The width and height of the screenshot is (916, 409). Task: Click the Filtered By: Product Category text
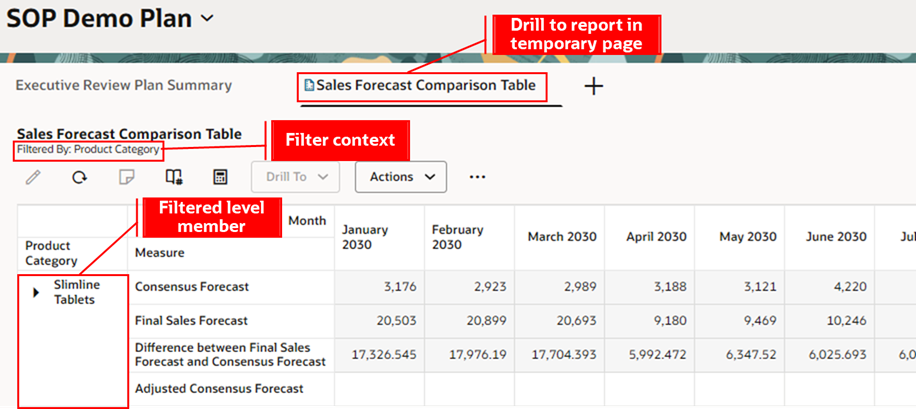coord(88,149)
